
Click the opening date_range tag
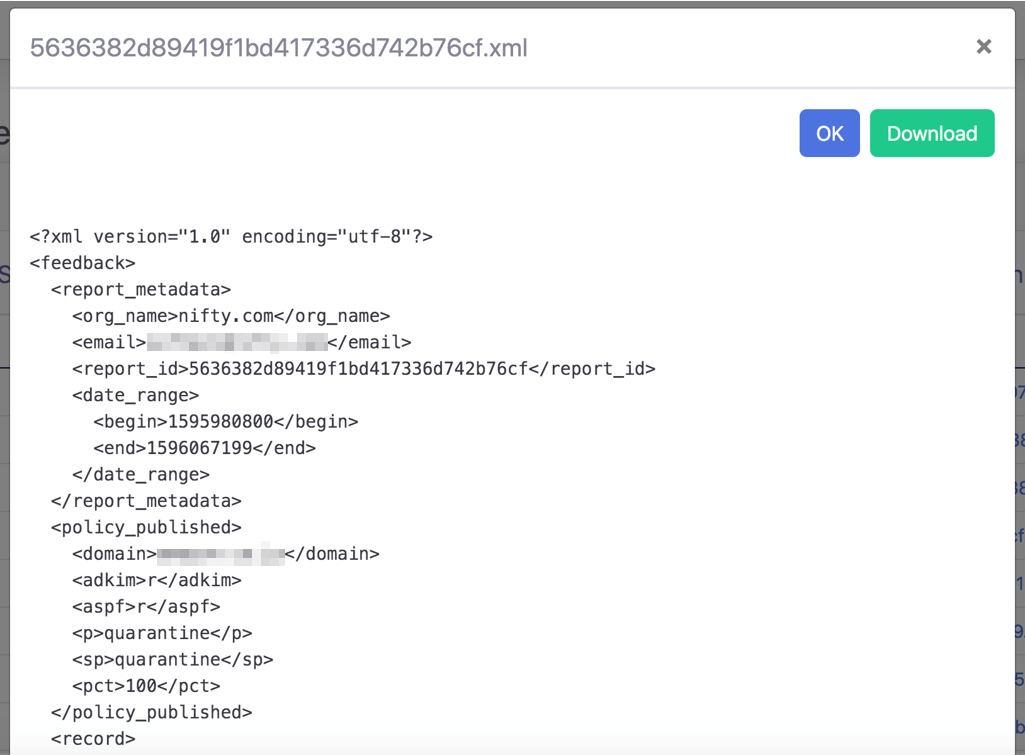(135, 395)
